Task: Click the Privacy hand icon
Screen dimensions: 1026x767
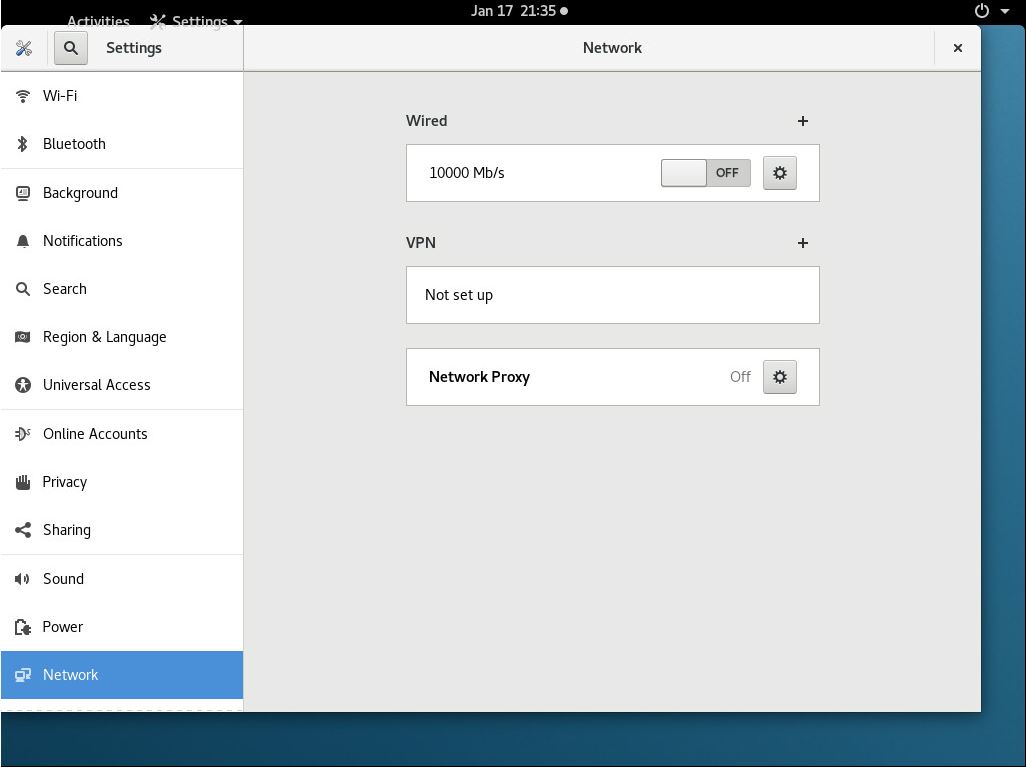Action: [23, 482]
